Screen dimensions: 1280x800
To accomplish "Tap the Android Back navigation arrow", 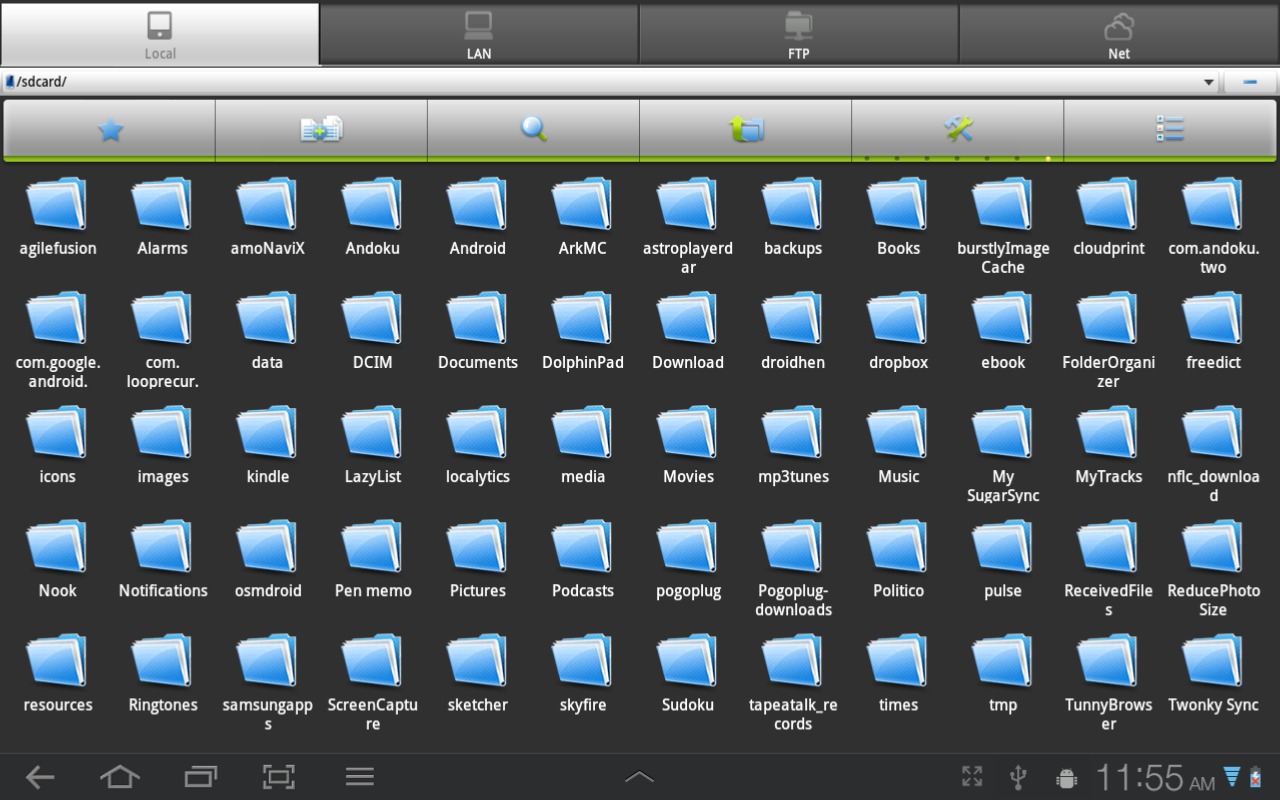I will 40,777.
